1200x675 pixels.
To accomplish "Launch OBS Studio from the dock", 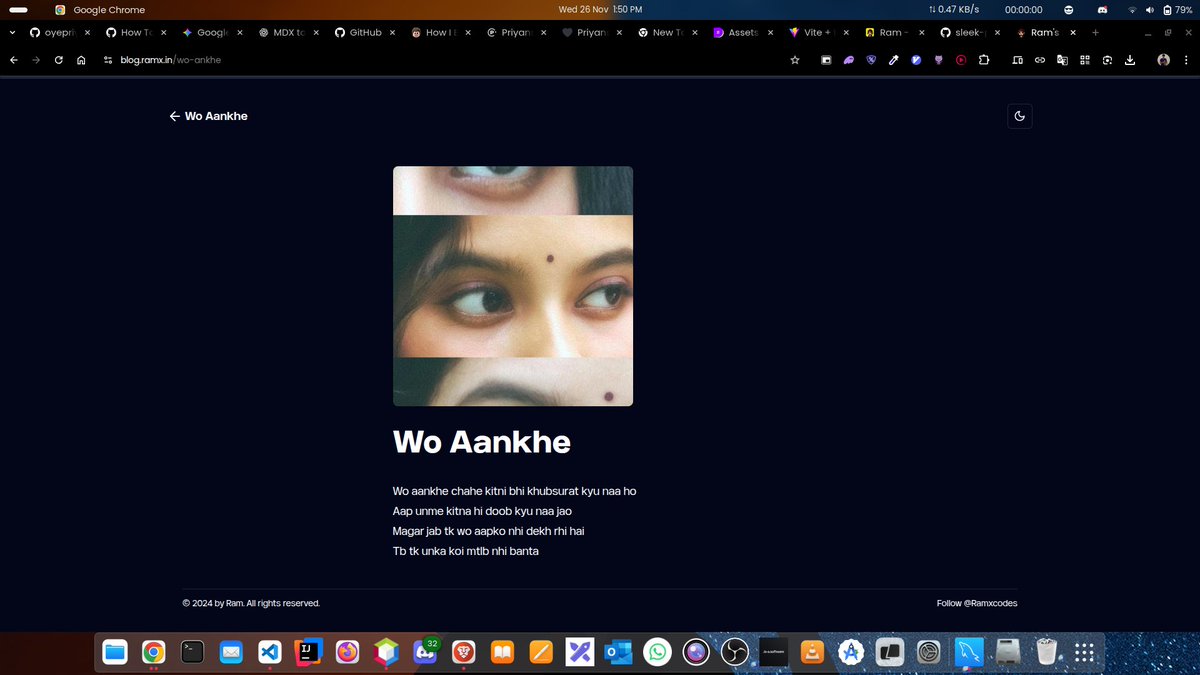I will (735, 653).
